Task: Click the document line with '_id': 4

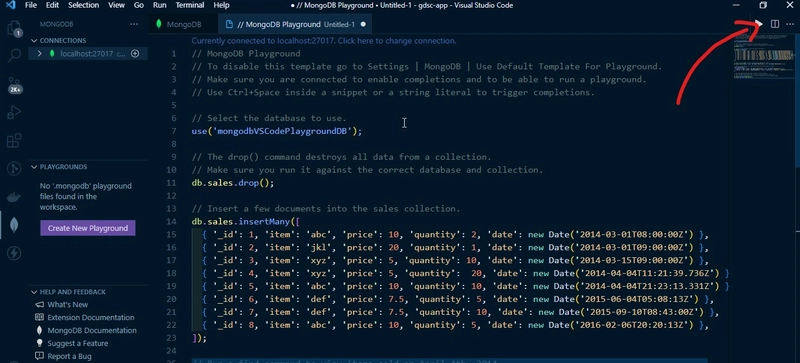Action: (x=465, y=273)
